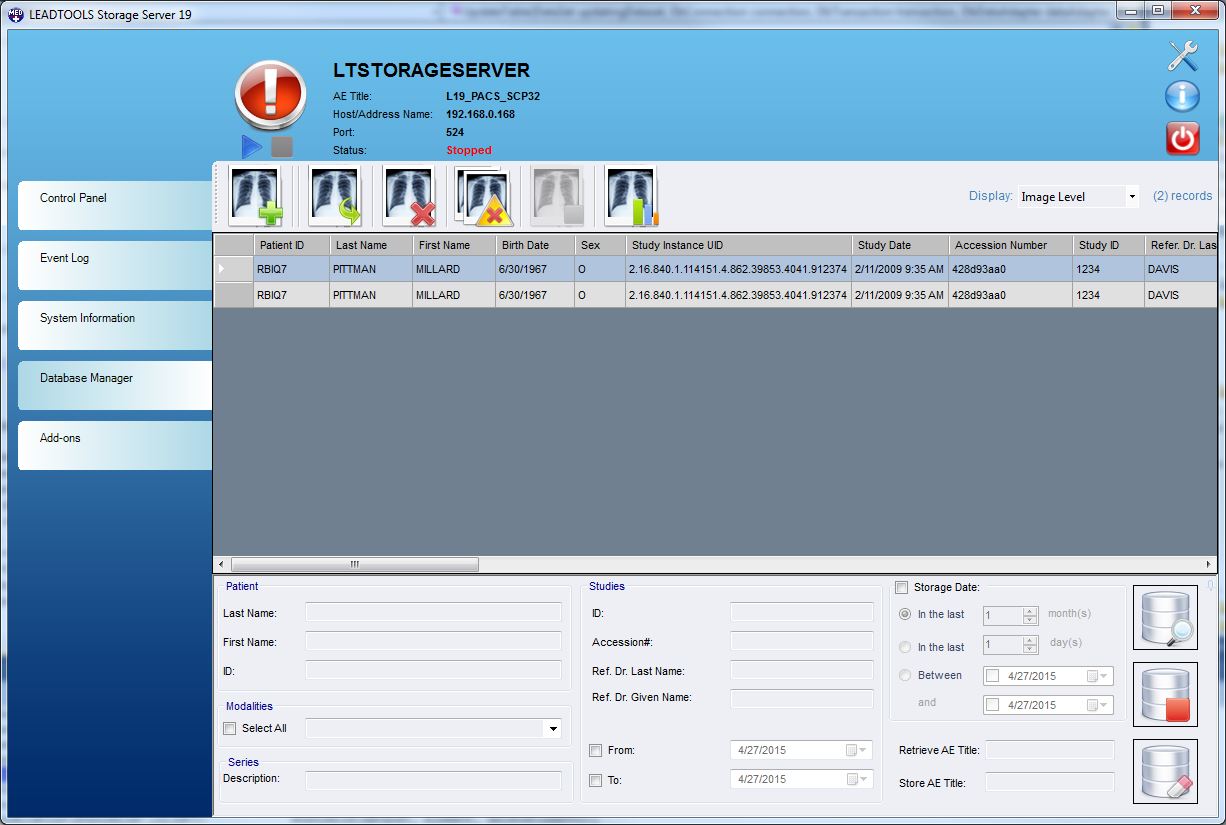
Task: Click the Ref. Dr. Last Name field
Action: [802, 670]
